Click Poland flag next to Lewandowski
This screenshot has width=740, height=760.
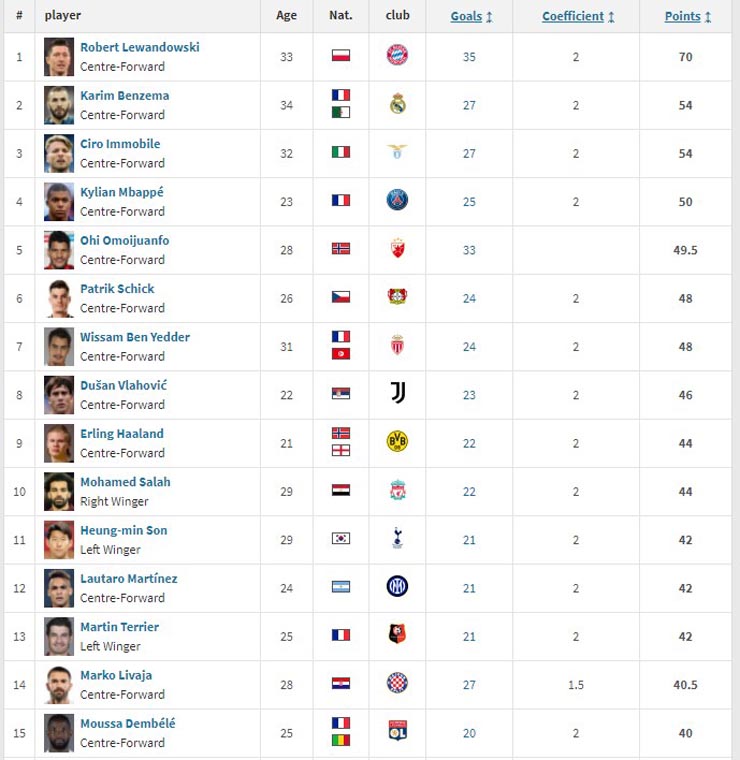341,56
